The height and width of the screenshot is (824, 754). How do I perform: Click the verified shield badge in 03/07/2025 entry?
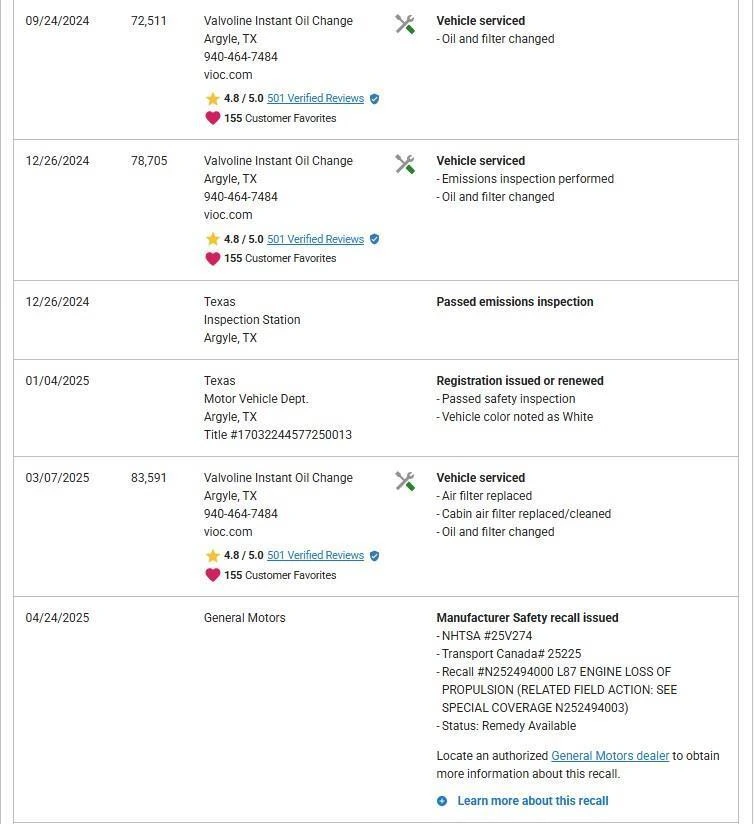coord(375,556)
